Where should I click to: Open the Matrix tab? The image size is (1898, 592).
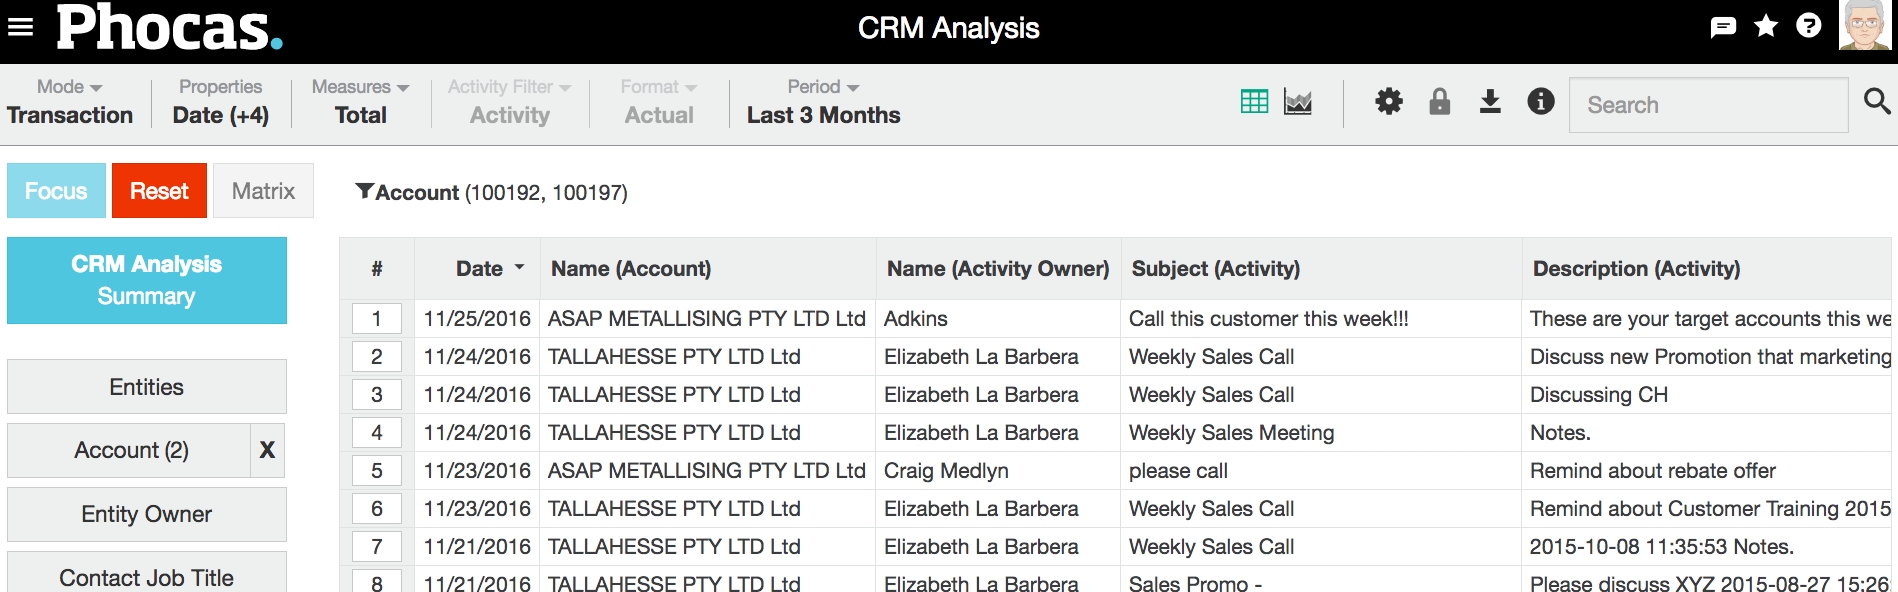click(263, 191)
